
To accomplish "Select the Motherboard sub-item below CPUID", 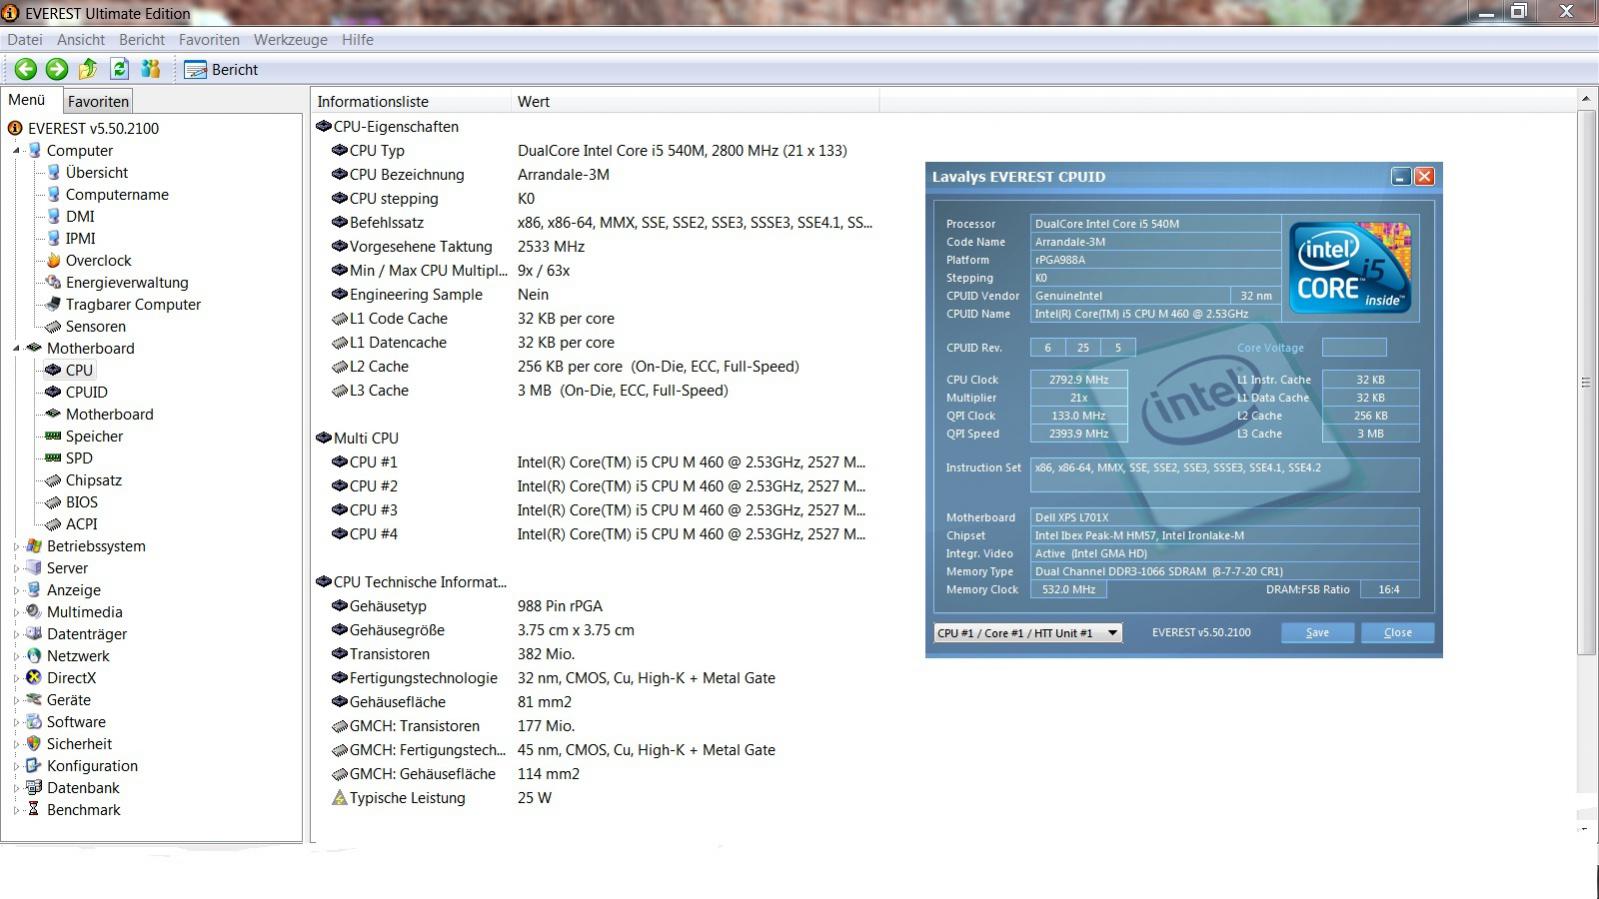I will (109, 414).
